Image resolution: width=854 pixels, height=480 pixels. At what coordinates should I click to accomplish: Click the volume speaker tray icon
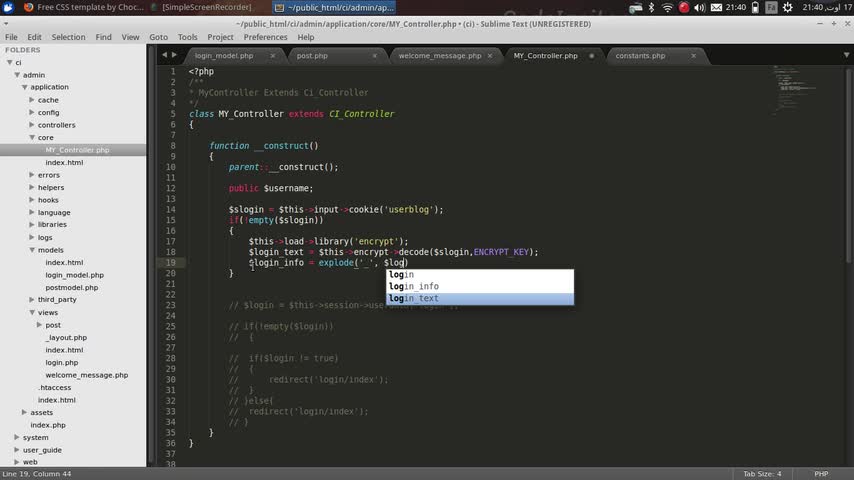[x=700, y=7]
